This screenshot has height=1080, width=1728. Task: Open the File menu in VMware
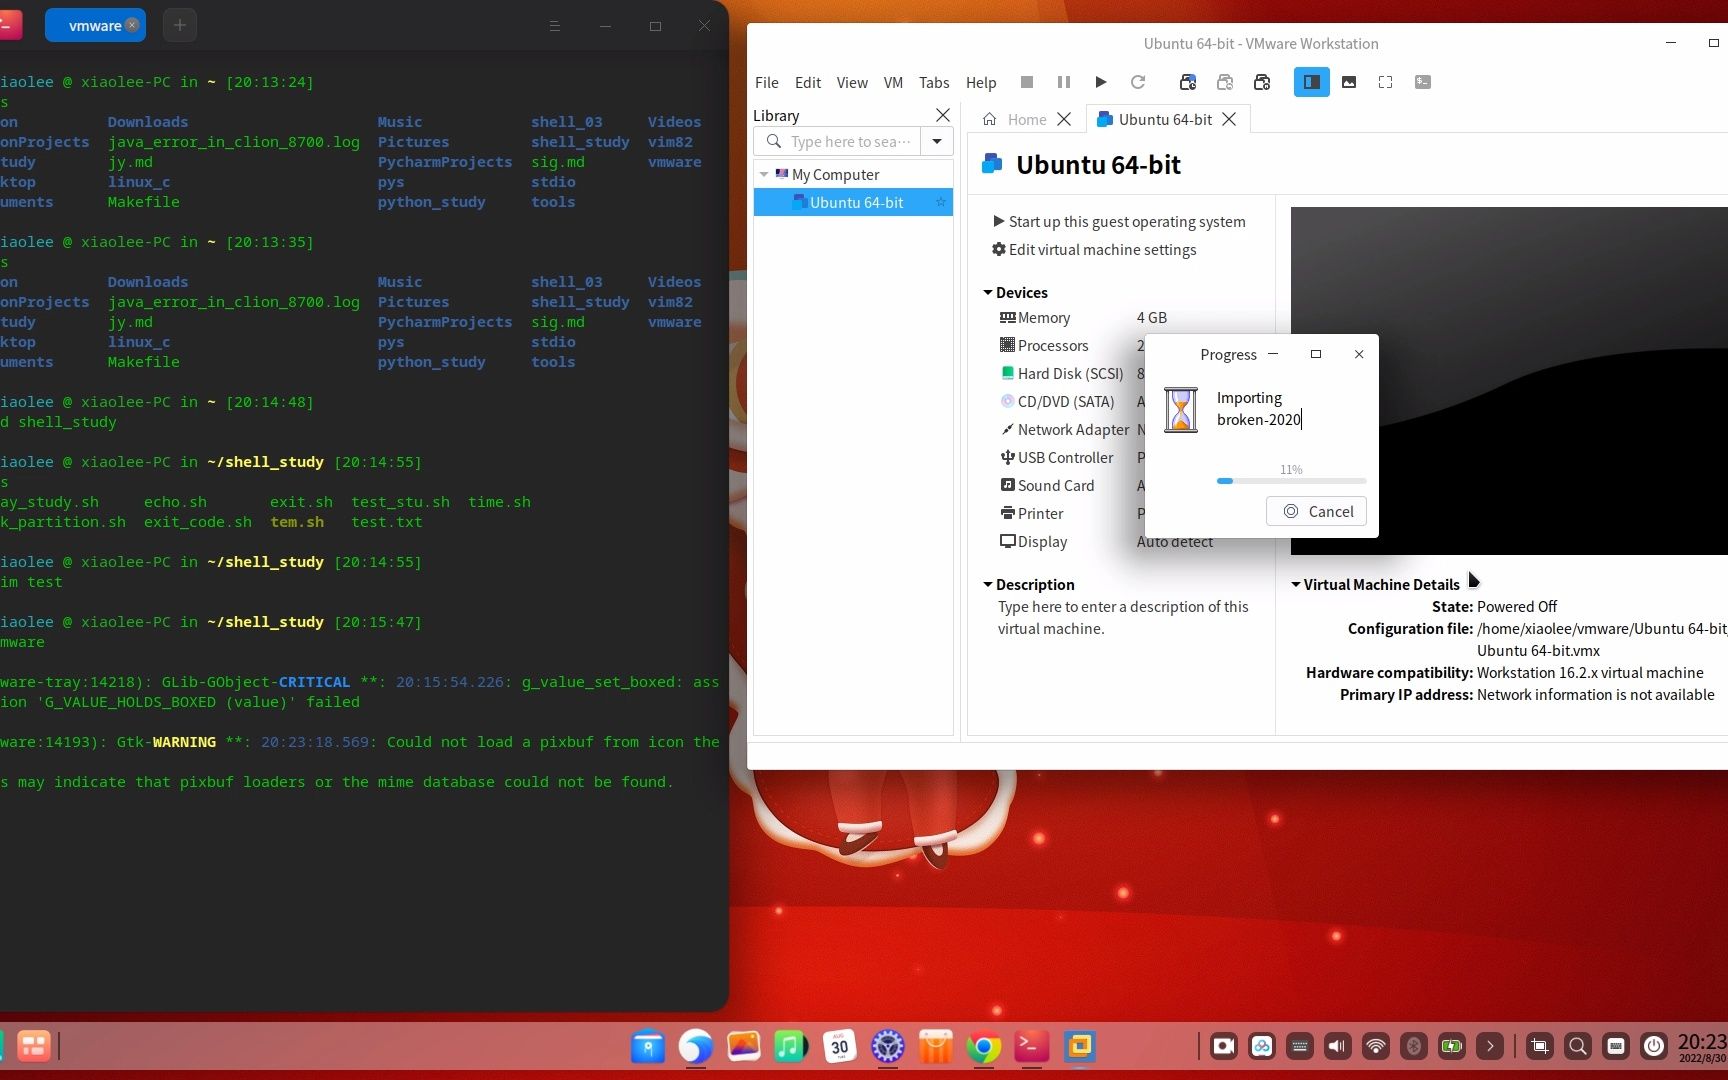coord(766,82)
